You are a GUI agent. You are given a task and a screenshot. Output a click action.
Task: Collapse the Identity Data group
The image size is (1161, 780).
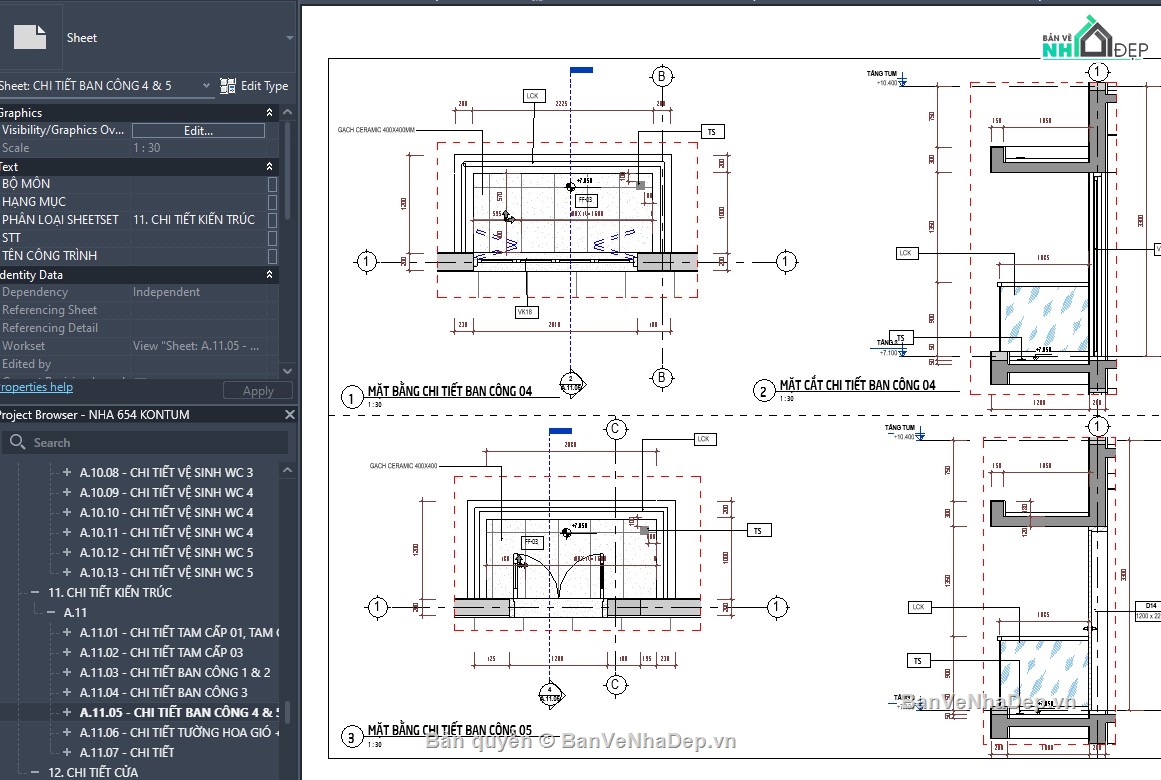tap(270, 275)
